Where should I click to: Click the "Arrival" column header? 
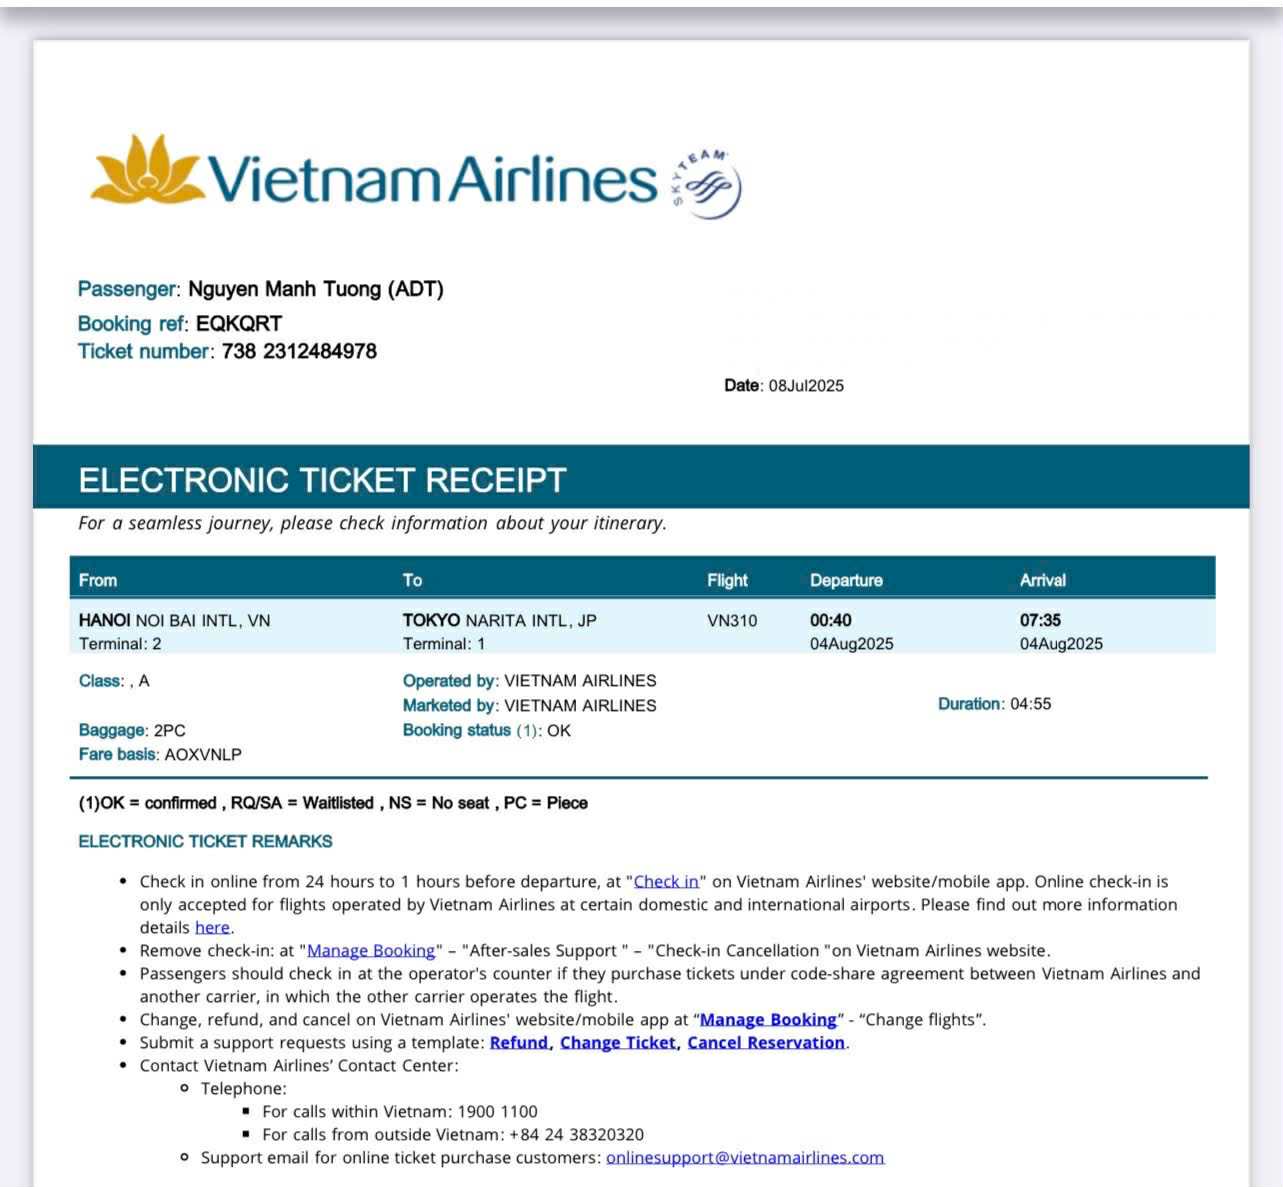coord(1042,581)
